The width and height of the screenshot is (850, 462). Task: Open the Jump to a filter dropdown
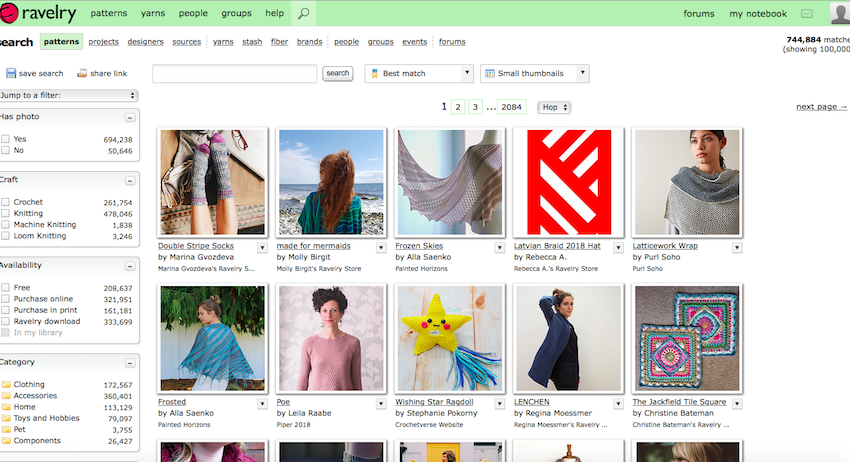pos(68,95)
